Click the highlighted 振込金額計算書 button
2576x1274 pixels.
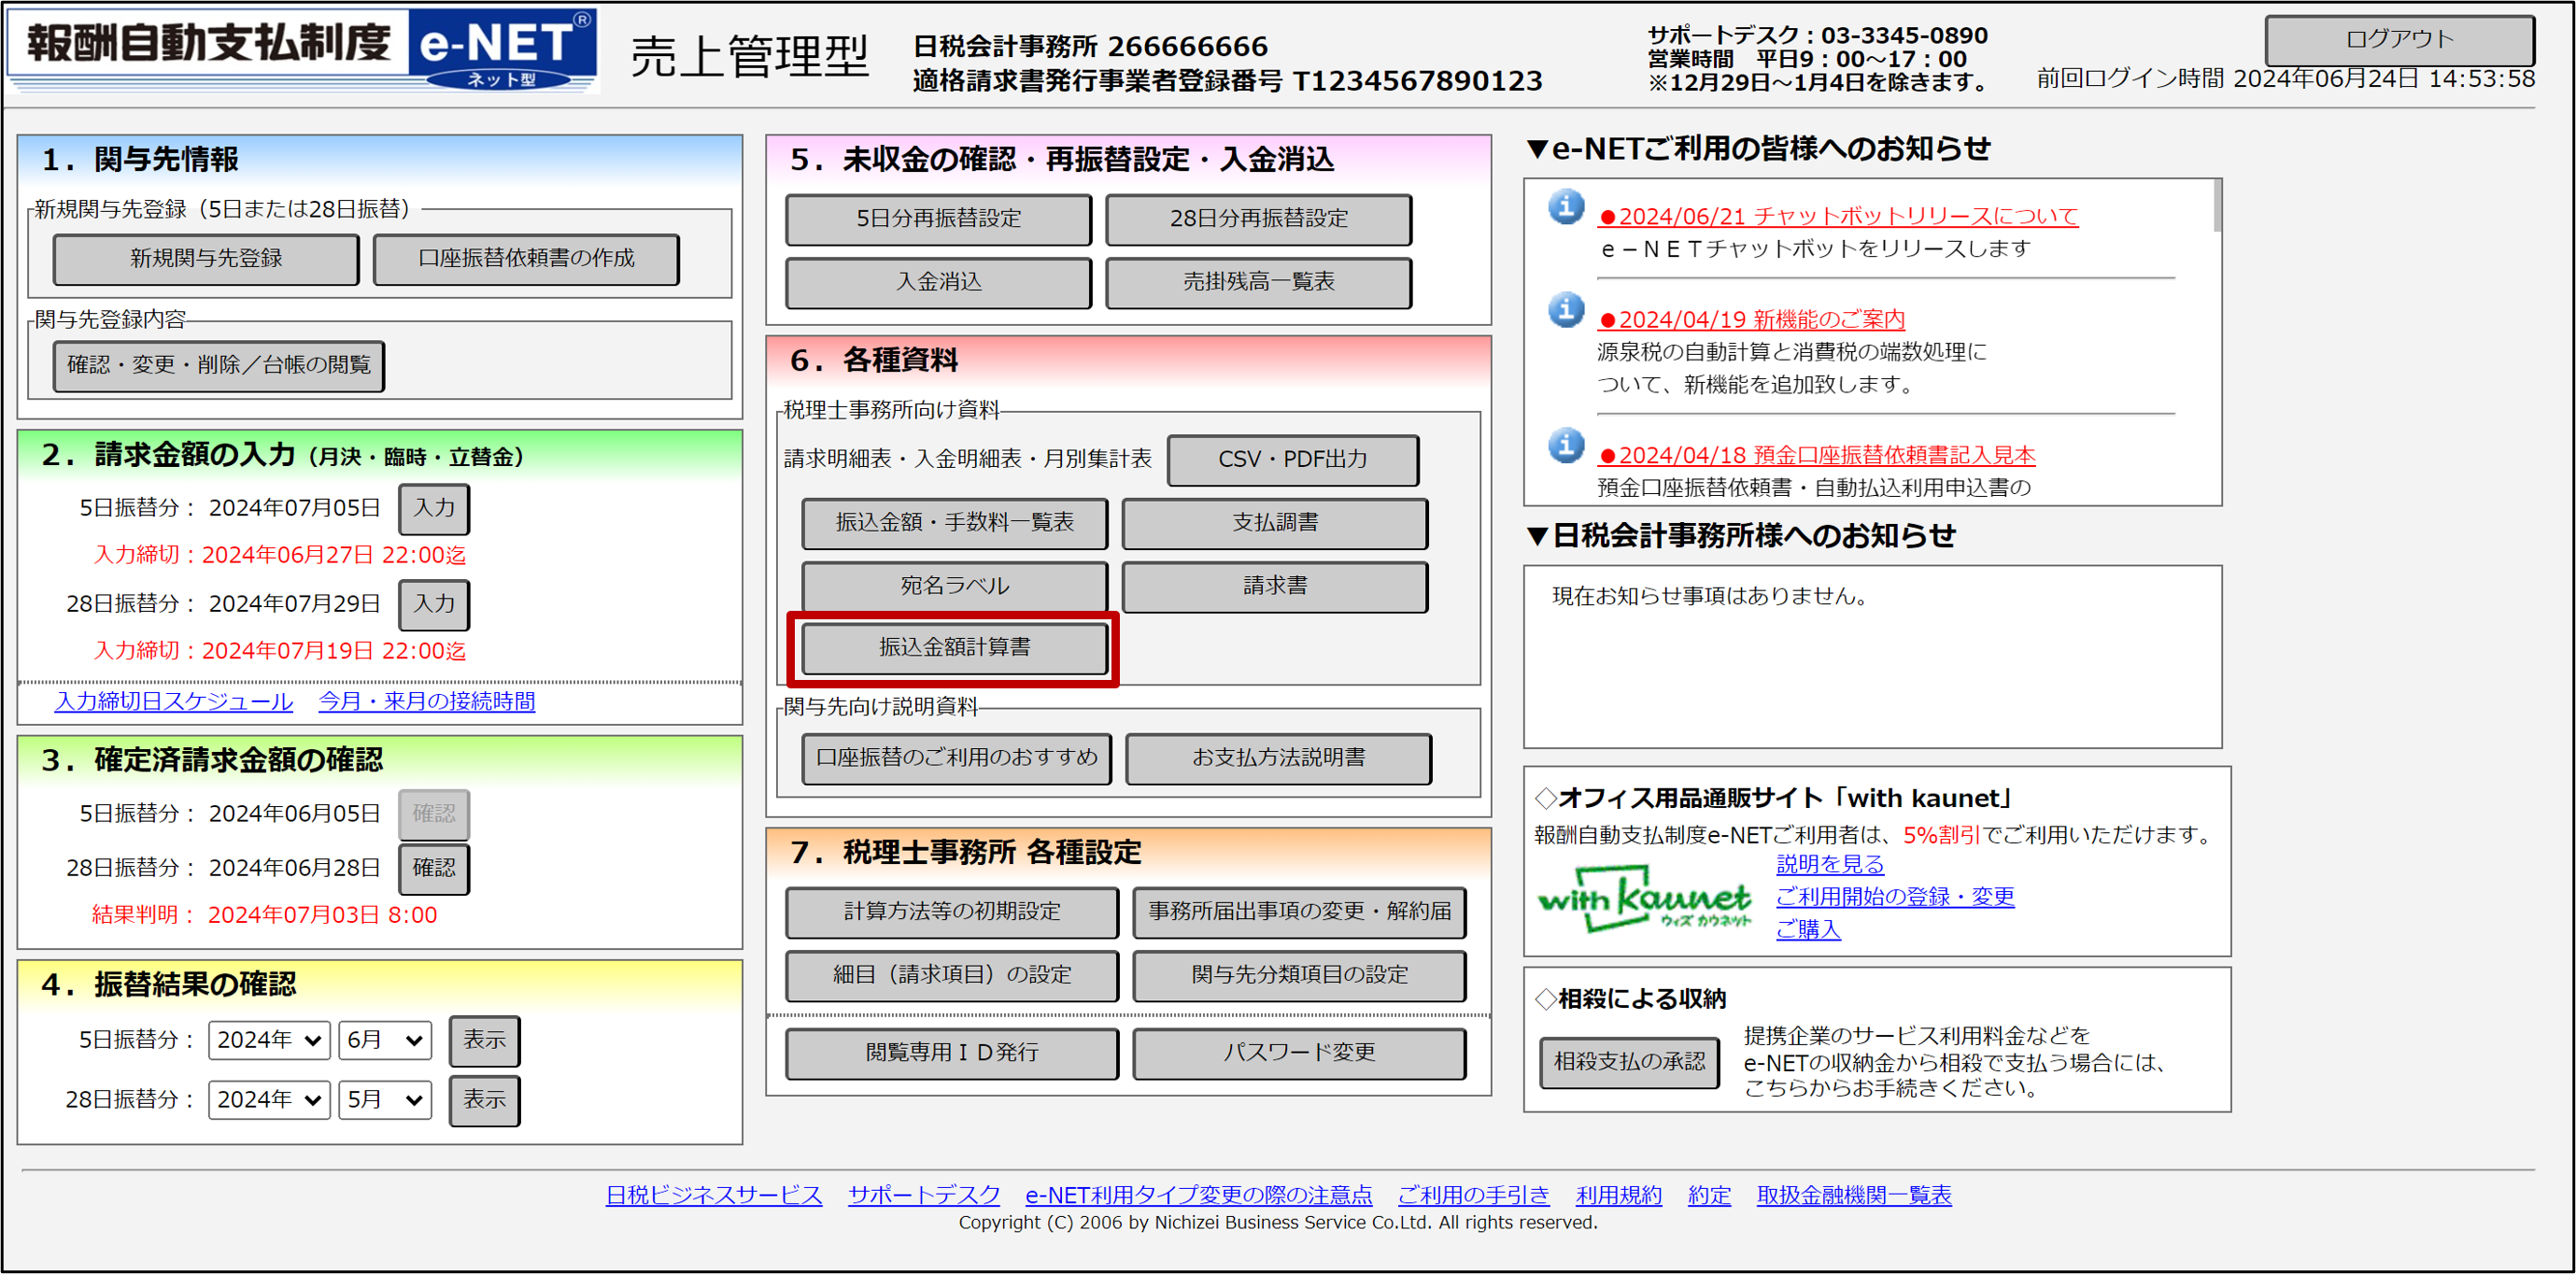point(954,648)
